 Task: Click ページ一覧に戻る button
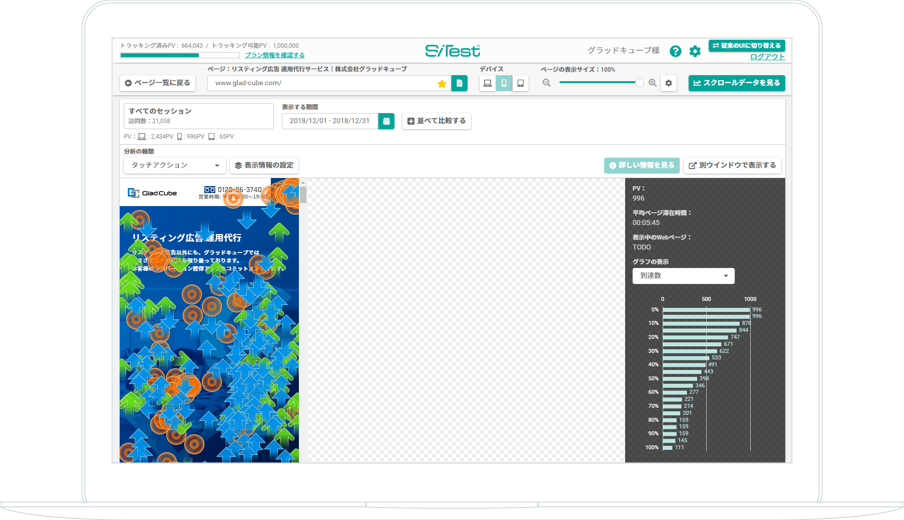tap(157, 83)
